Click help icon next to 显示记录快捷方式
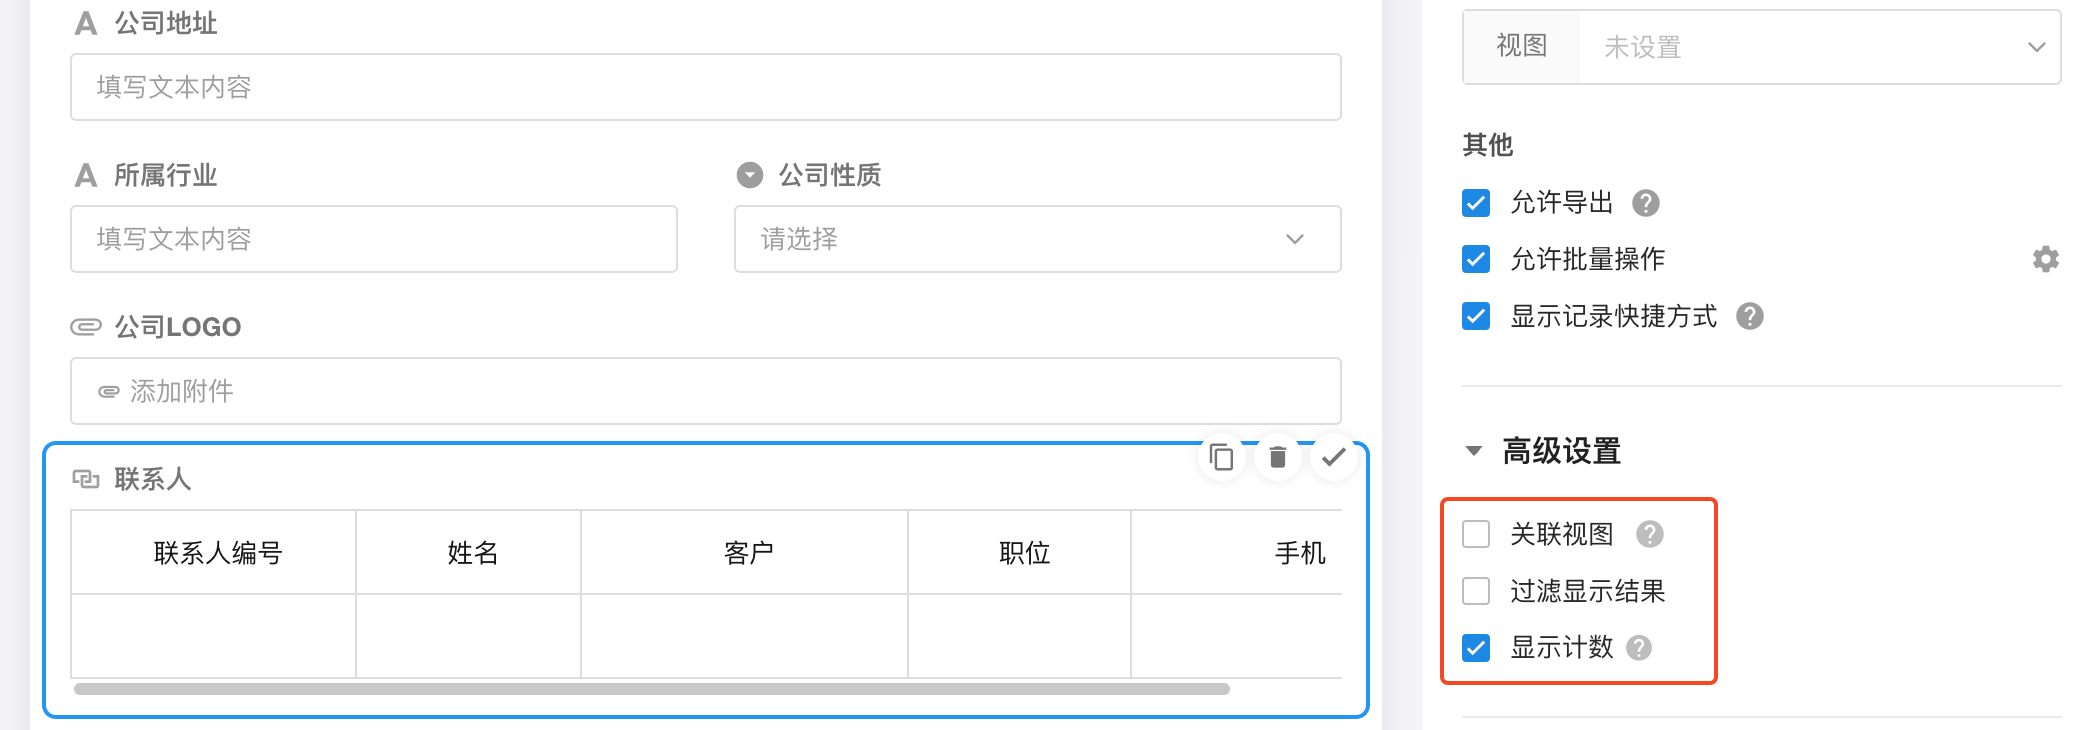The width and height of the screenshot is (2094, 730). click(x=1749, y=316)
